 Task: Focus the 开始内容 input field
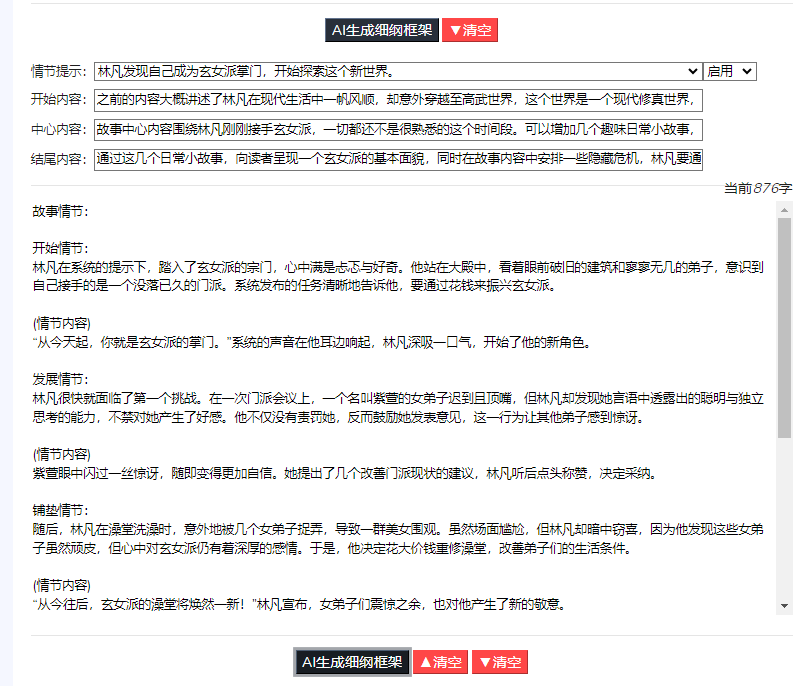tap(398, 100)
